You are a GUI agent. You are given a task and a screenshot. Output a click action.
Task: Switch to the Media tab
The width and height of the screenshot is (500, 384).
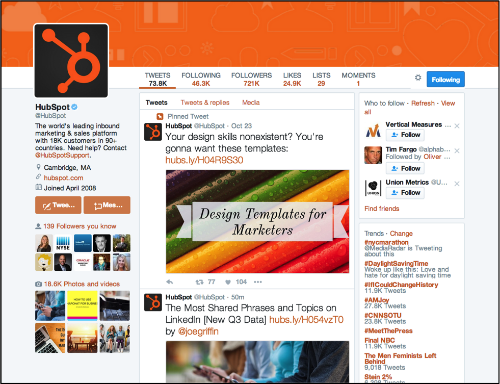(251, 102)
